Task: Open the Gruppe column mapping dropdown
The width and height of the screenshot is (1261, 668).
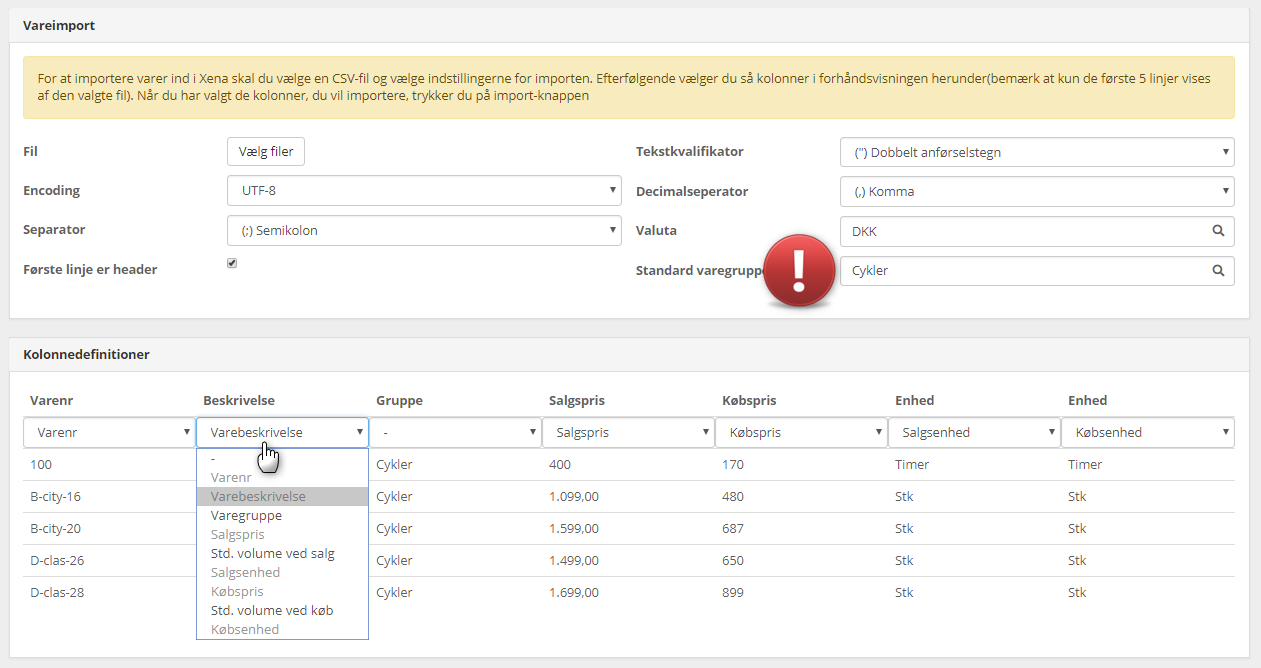Action: tap(455, 433)
